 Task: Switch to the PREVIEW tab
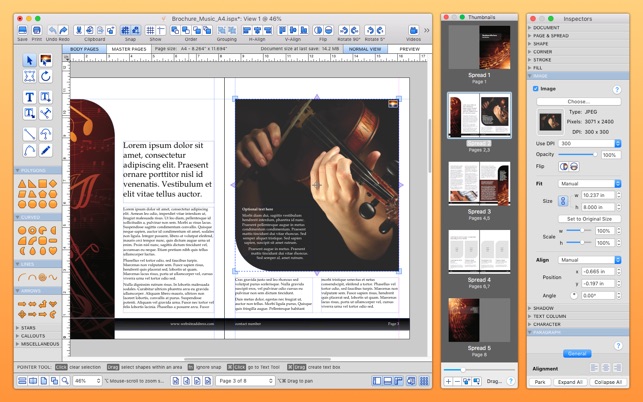tap(410, 49)
